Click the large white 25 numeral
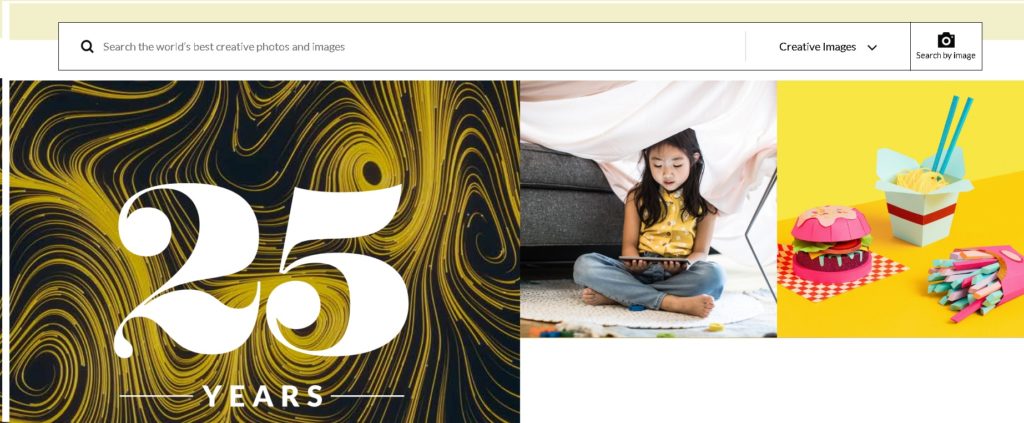Viewport: 1024px width, 423px height. (260, 270)
